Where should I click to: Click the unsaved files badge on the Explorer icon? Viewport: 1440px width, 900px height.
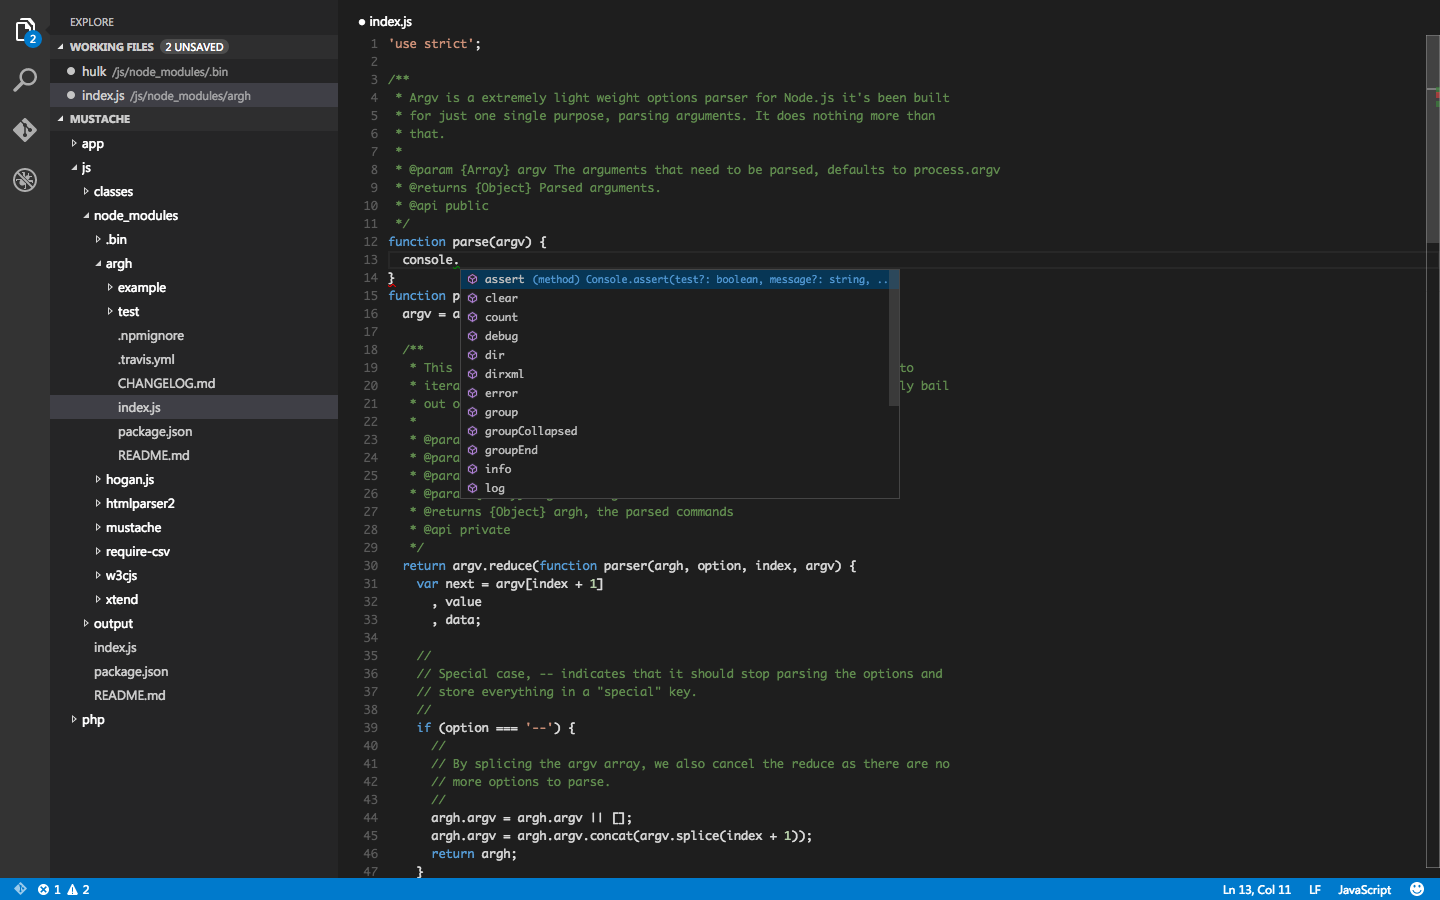(x=35, y=40)
